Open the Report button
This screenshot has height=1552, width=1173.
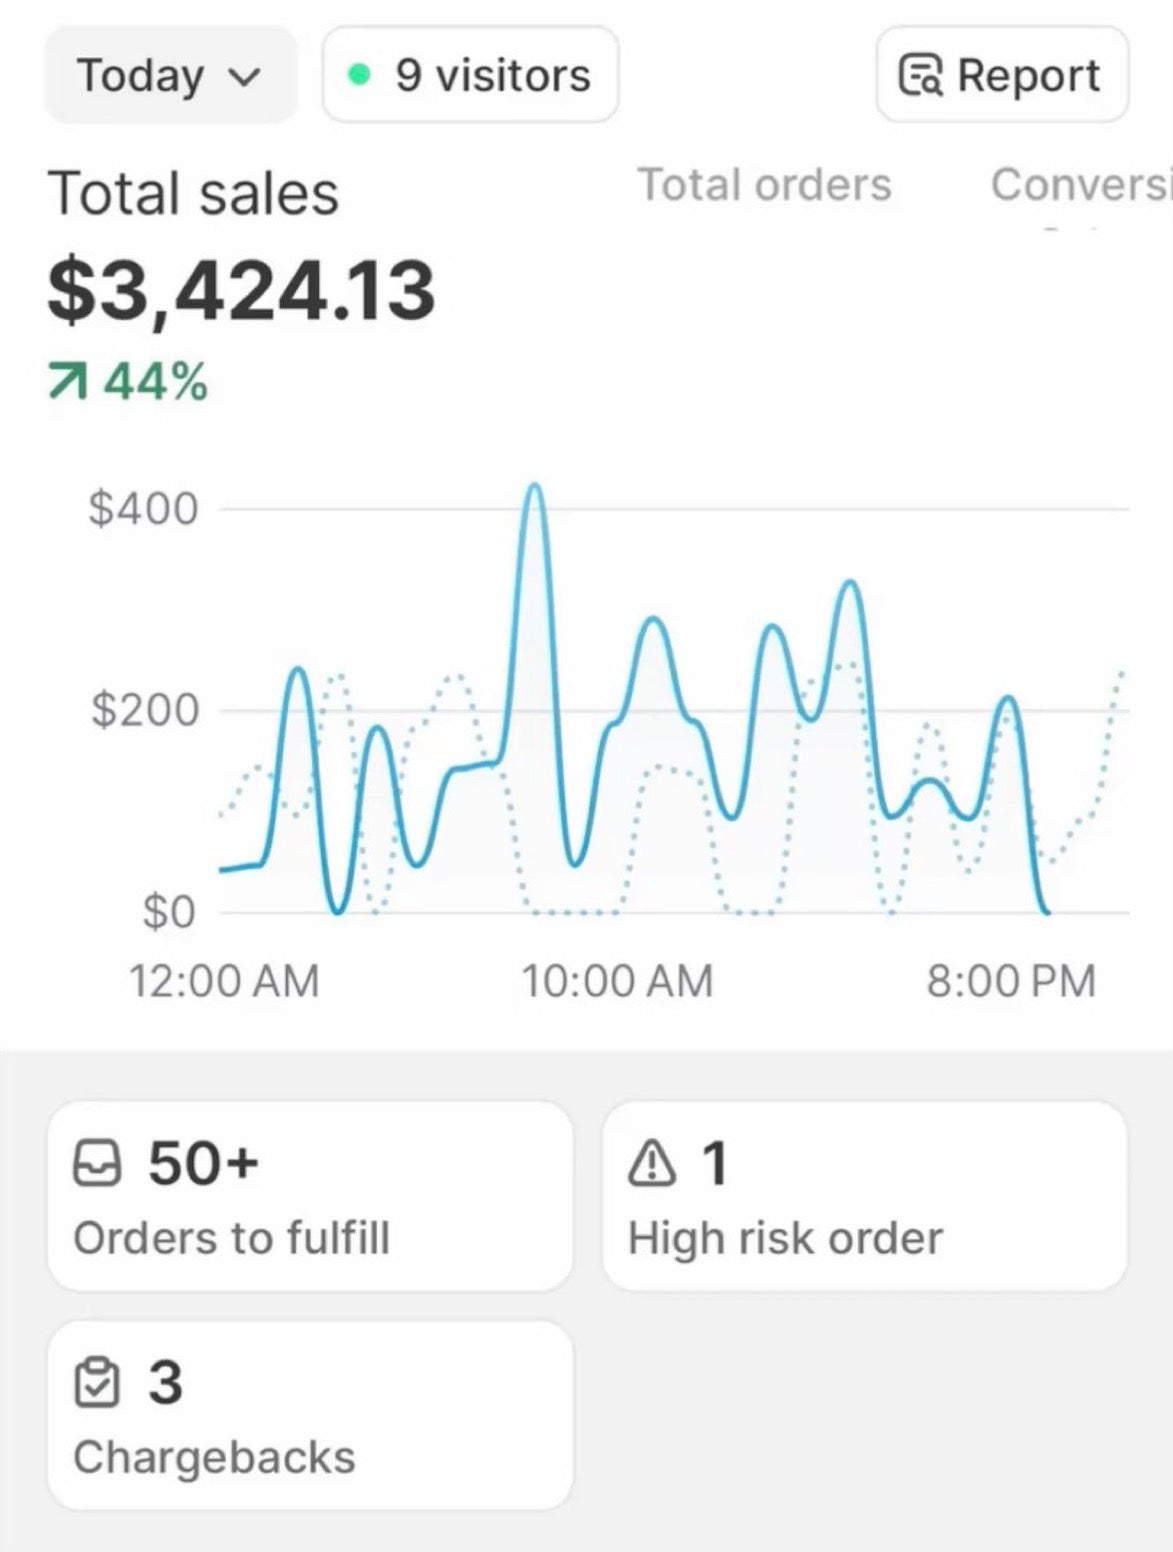[1002, 75]
